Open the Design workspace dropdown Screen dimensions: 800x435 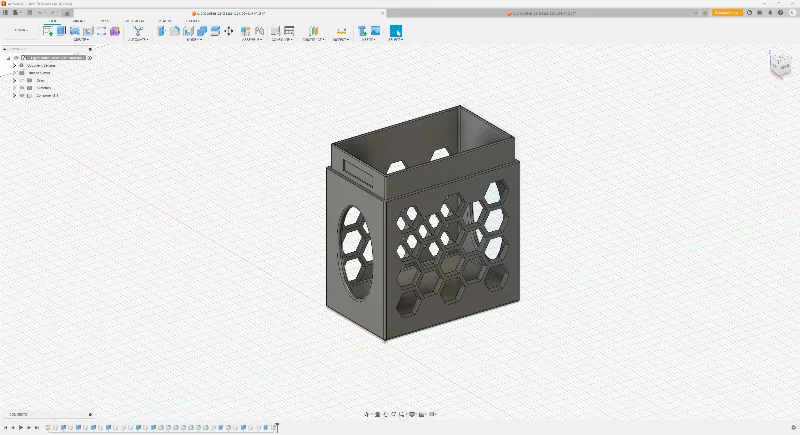pyautogui.click(x=20, y=30)
